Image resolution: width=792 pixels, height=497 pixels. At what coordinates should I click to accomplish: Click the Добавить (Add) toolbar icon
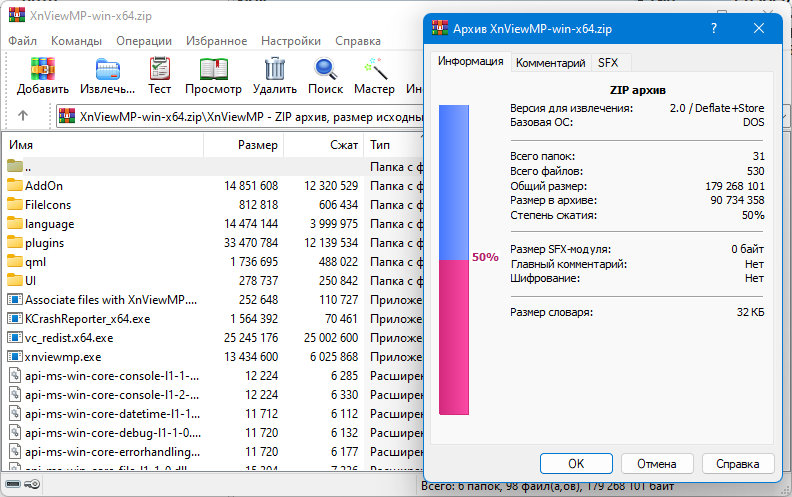pyautogui.click(x=42, y=69)
